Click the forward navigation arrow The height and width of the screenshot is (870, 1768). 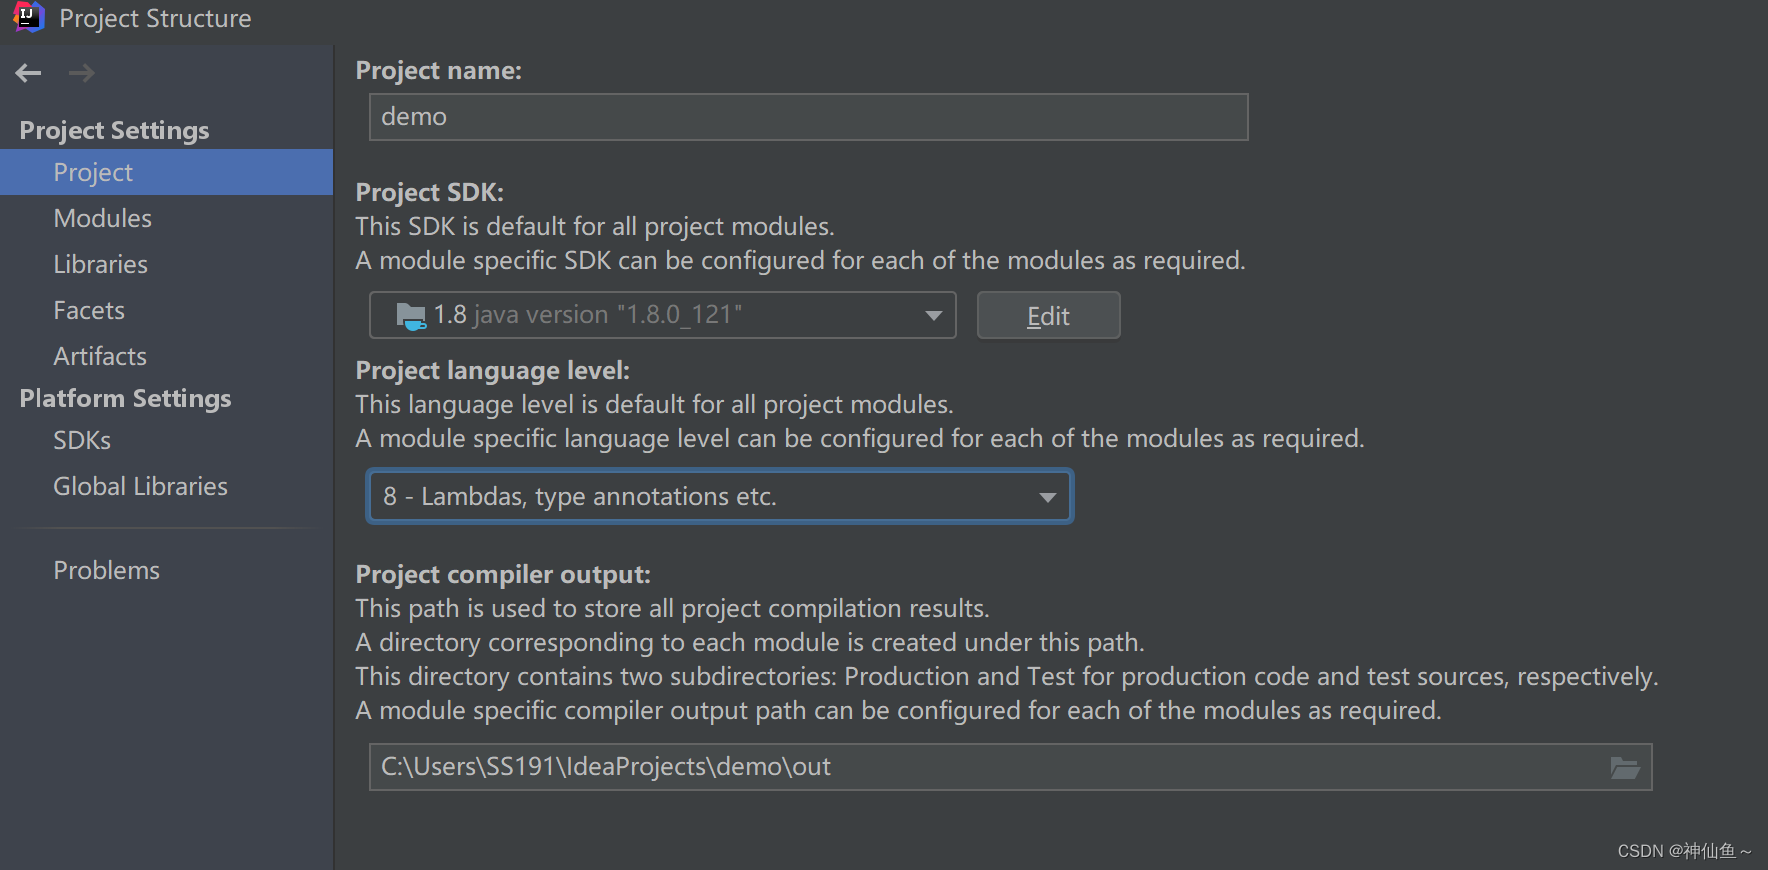point(82,73)
